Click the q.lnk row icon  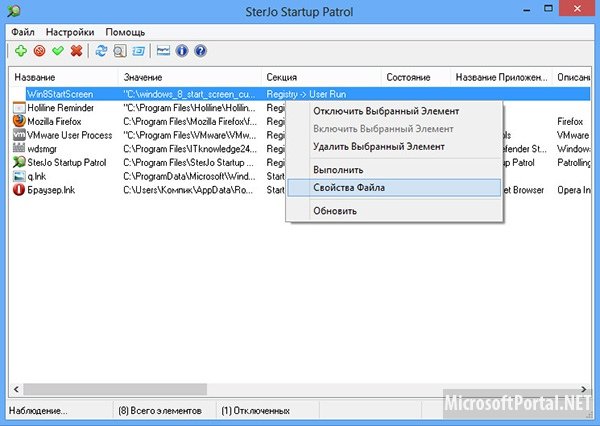click(19, 176)
